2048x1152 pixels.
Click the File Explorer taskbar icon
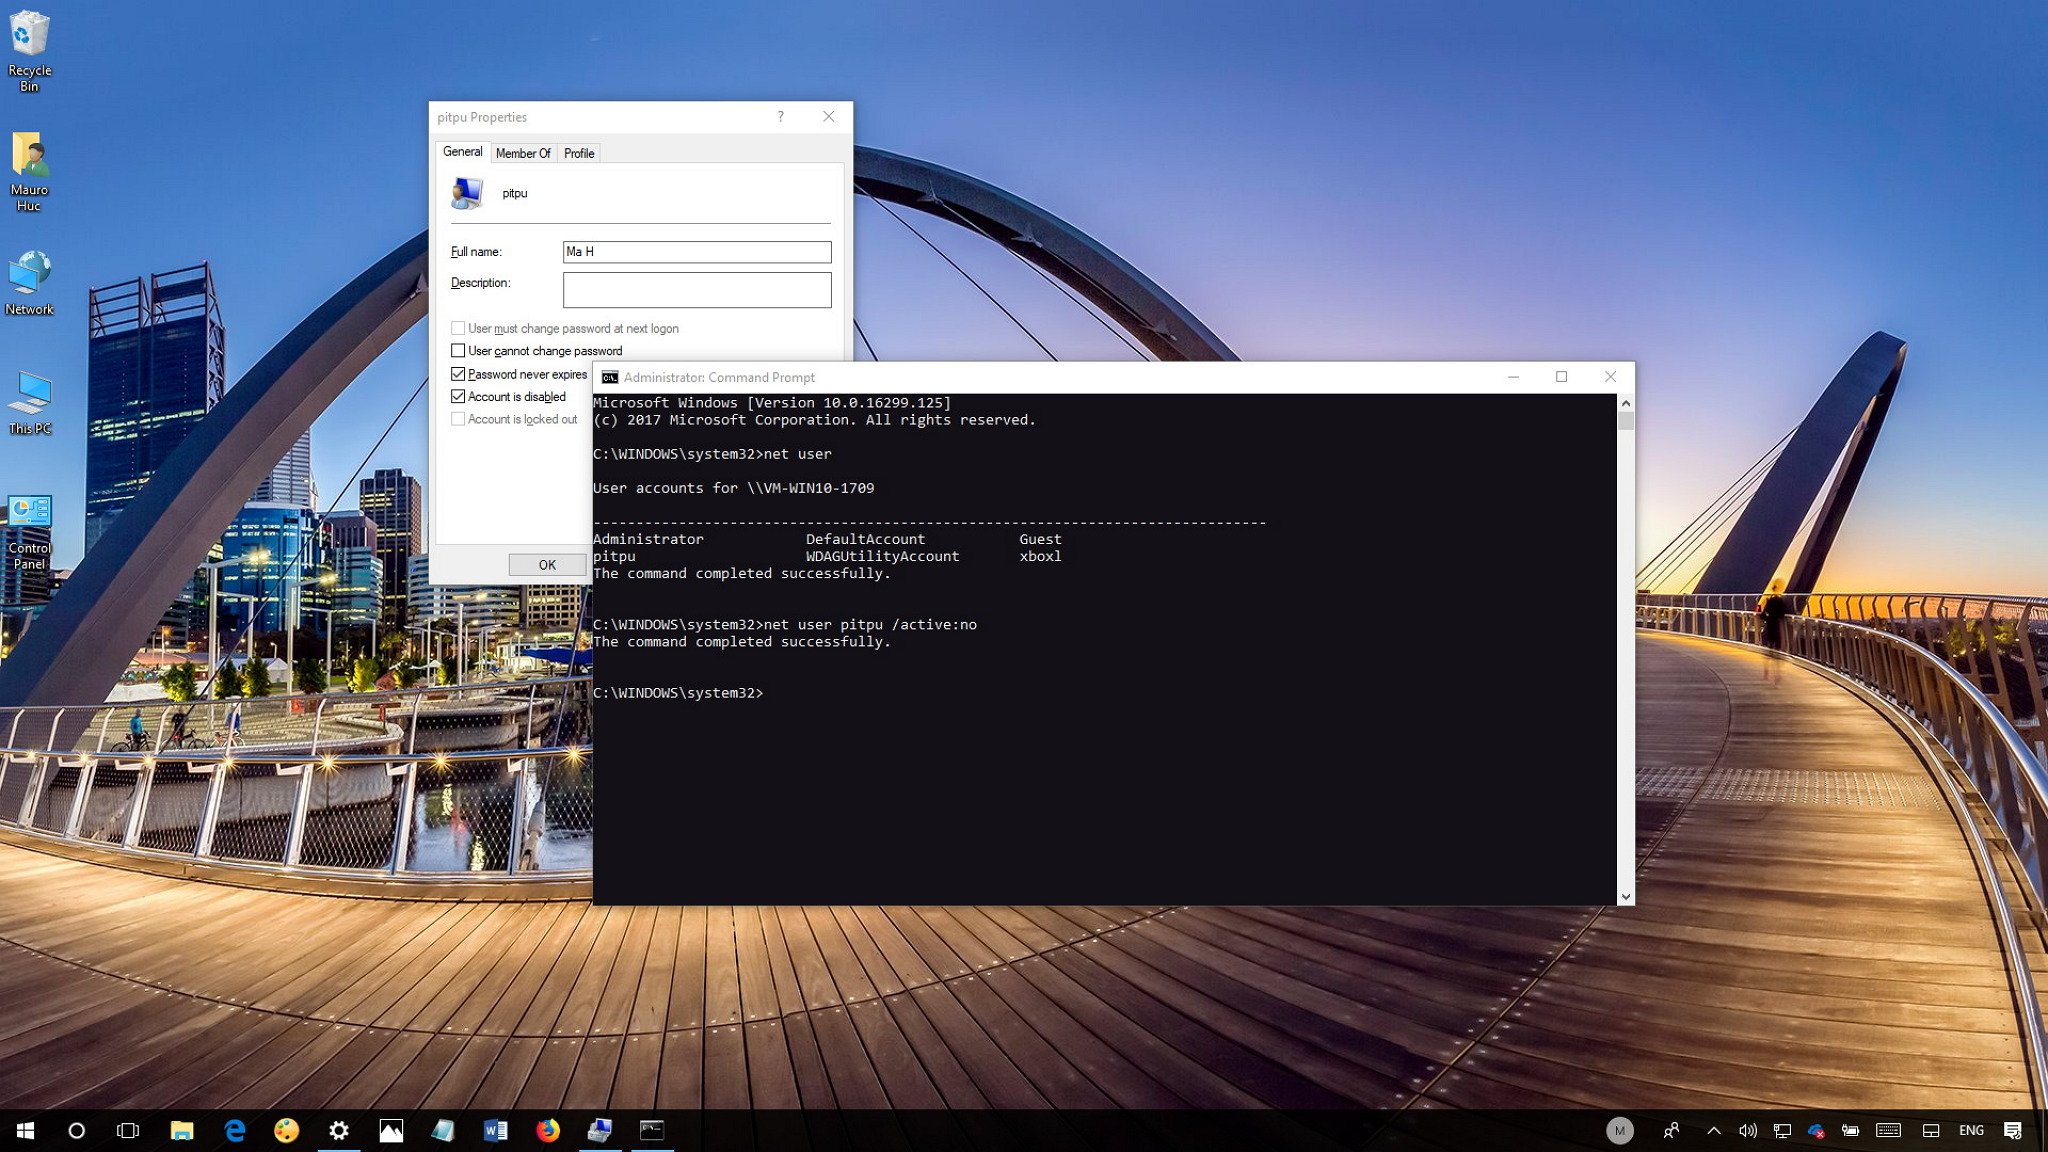click(x=180, y=1129)
